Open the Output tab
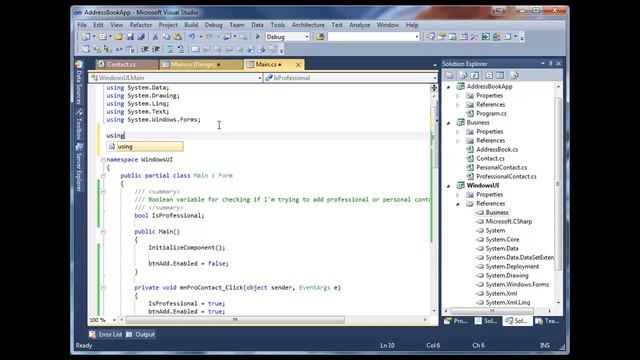The width and height of the screenshot is (640, 360). pos(141,335)
